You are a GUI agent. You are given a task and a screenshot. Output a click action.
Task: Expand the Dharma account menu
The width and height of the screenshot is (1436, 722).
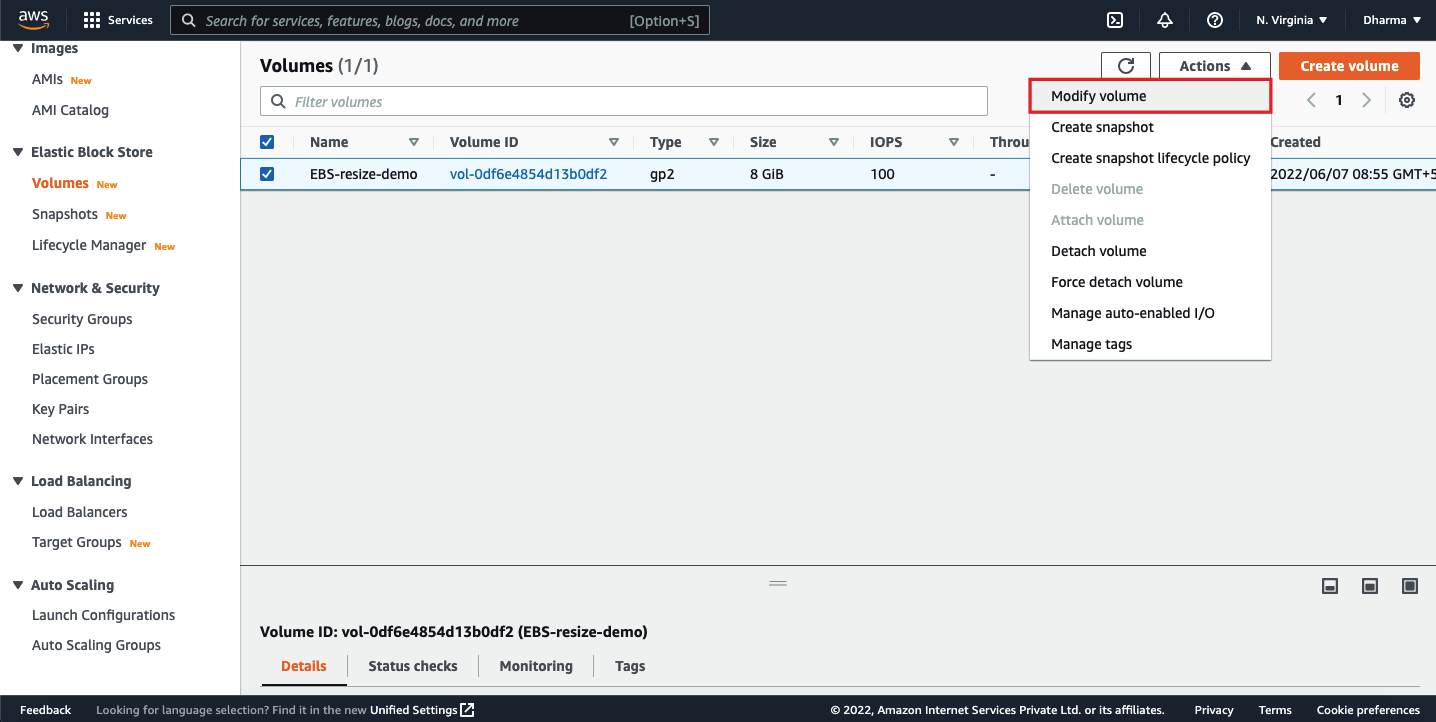(x=1391, y=20)
